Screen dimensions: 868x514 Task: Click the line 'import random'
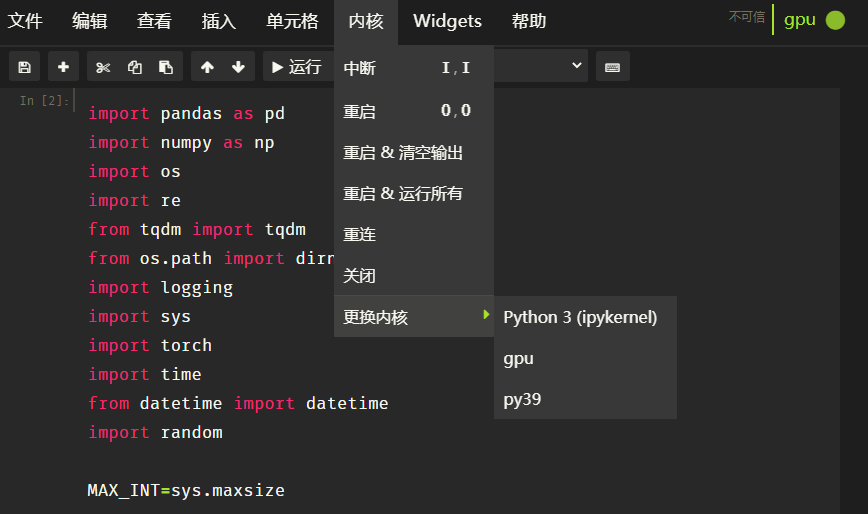155,432
